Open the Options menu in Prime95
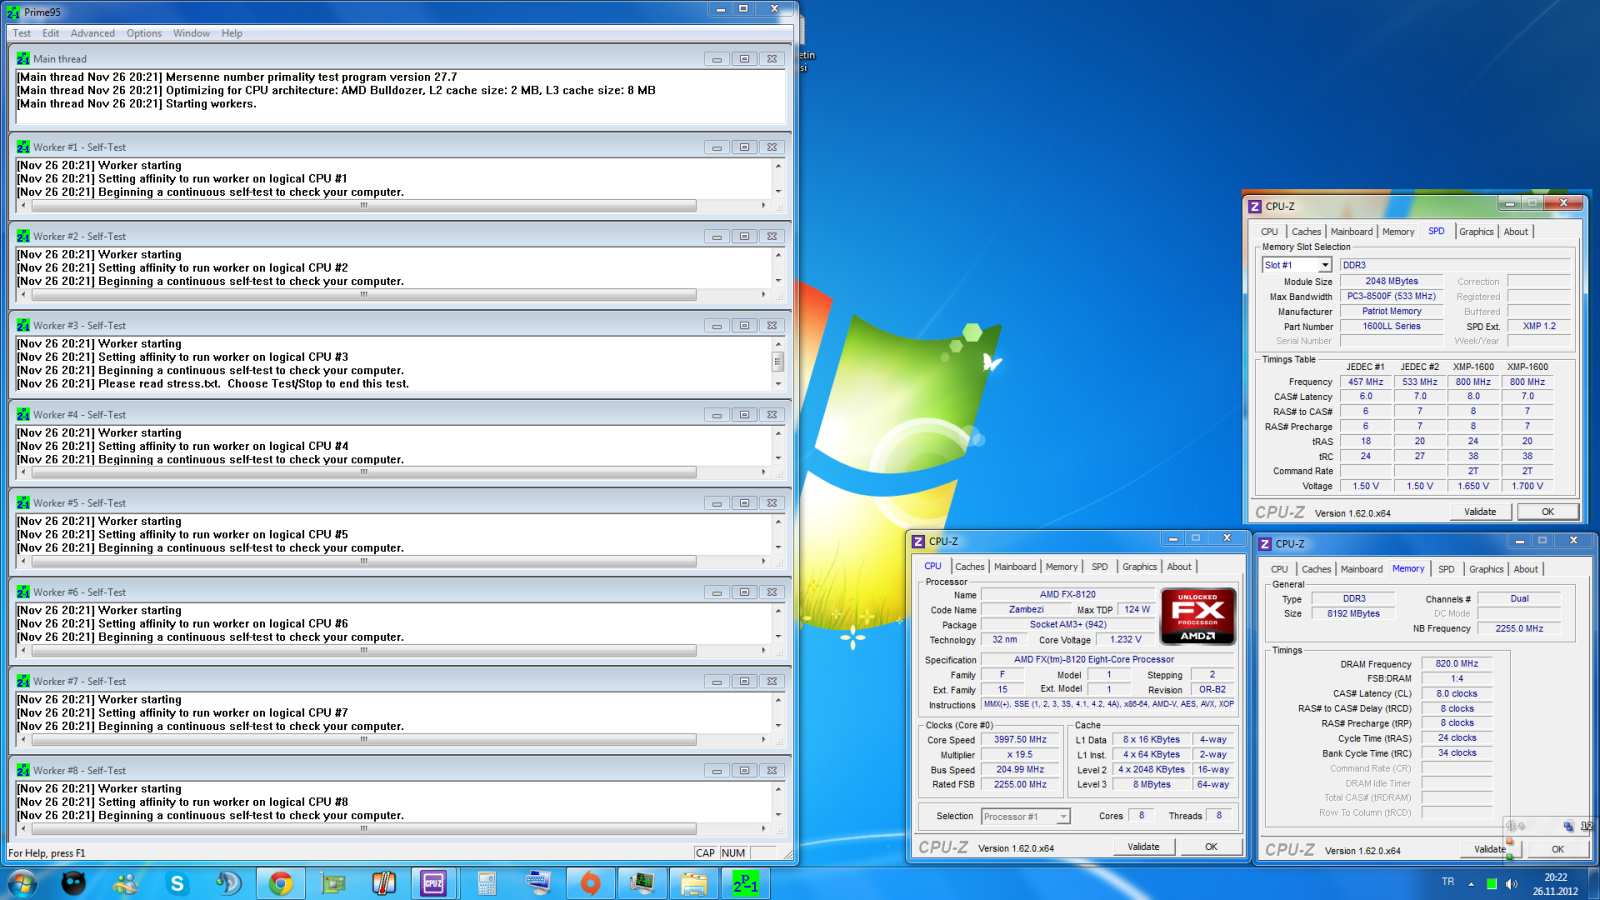 point(144,33)
